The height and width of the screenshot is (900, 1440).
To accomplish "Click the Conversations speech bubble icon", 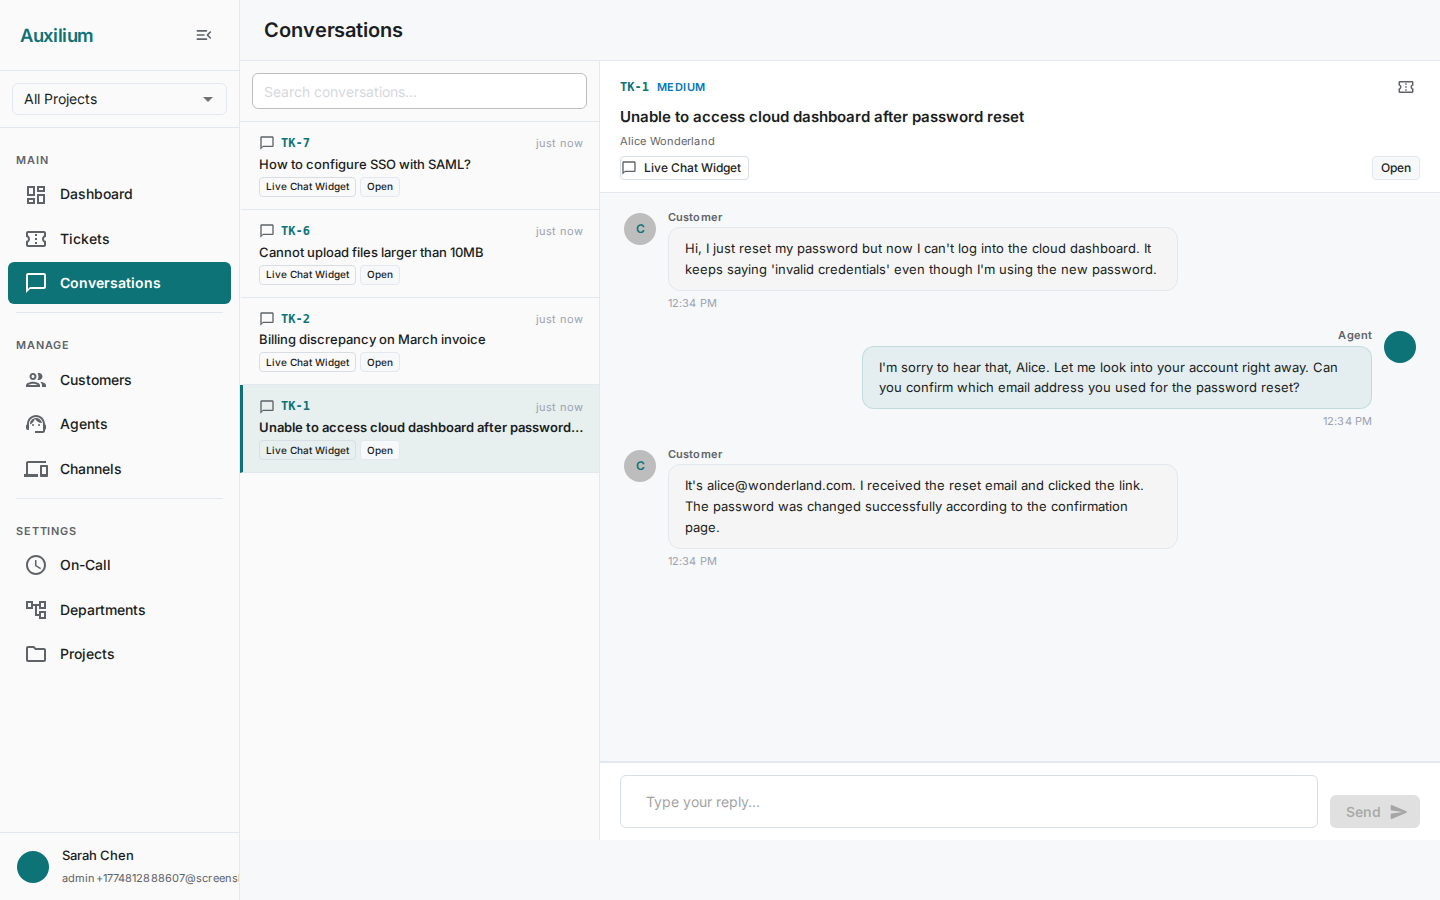I will (x=36, y=283).
